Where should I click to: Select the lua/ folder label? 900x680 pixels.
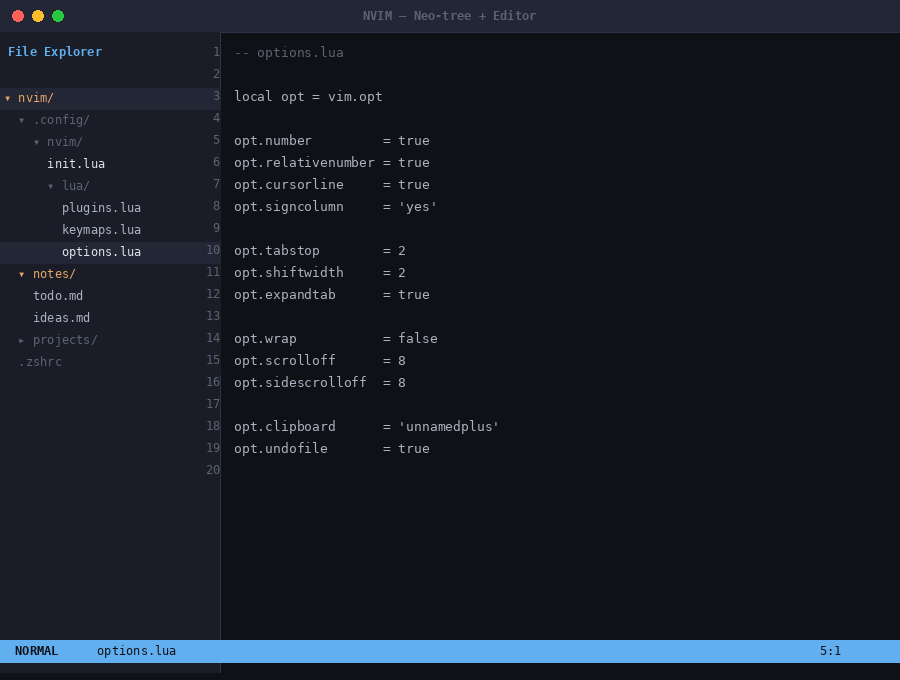76,186
